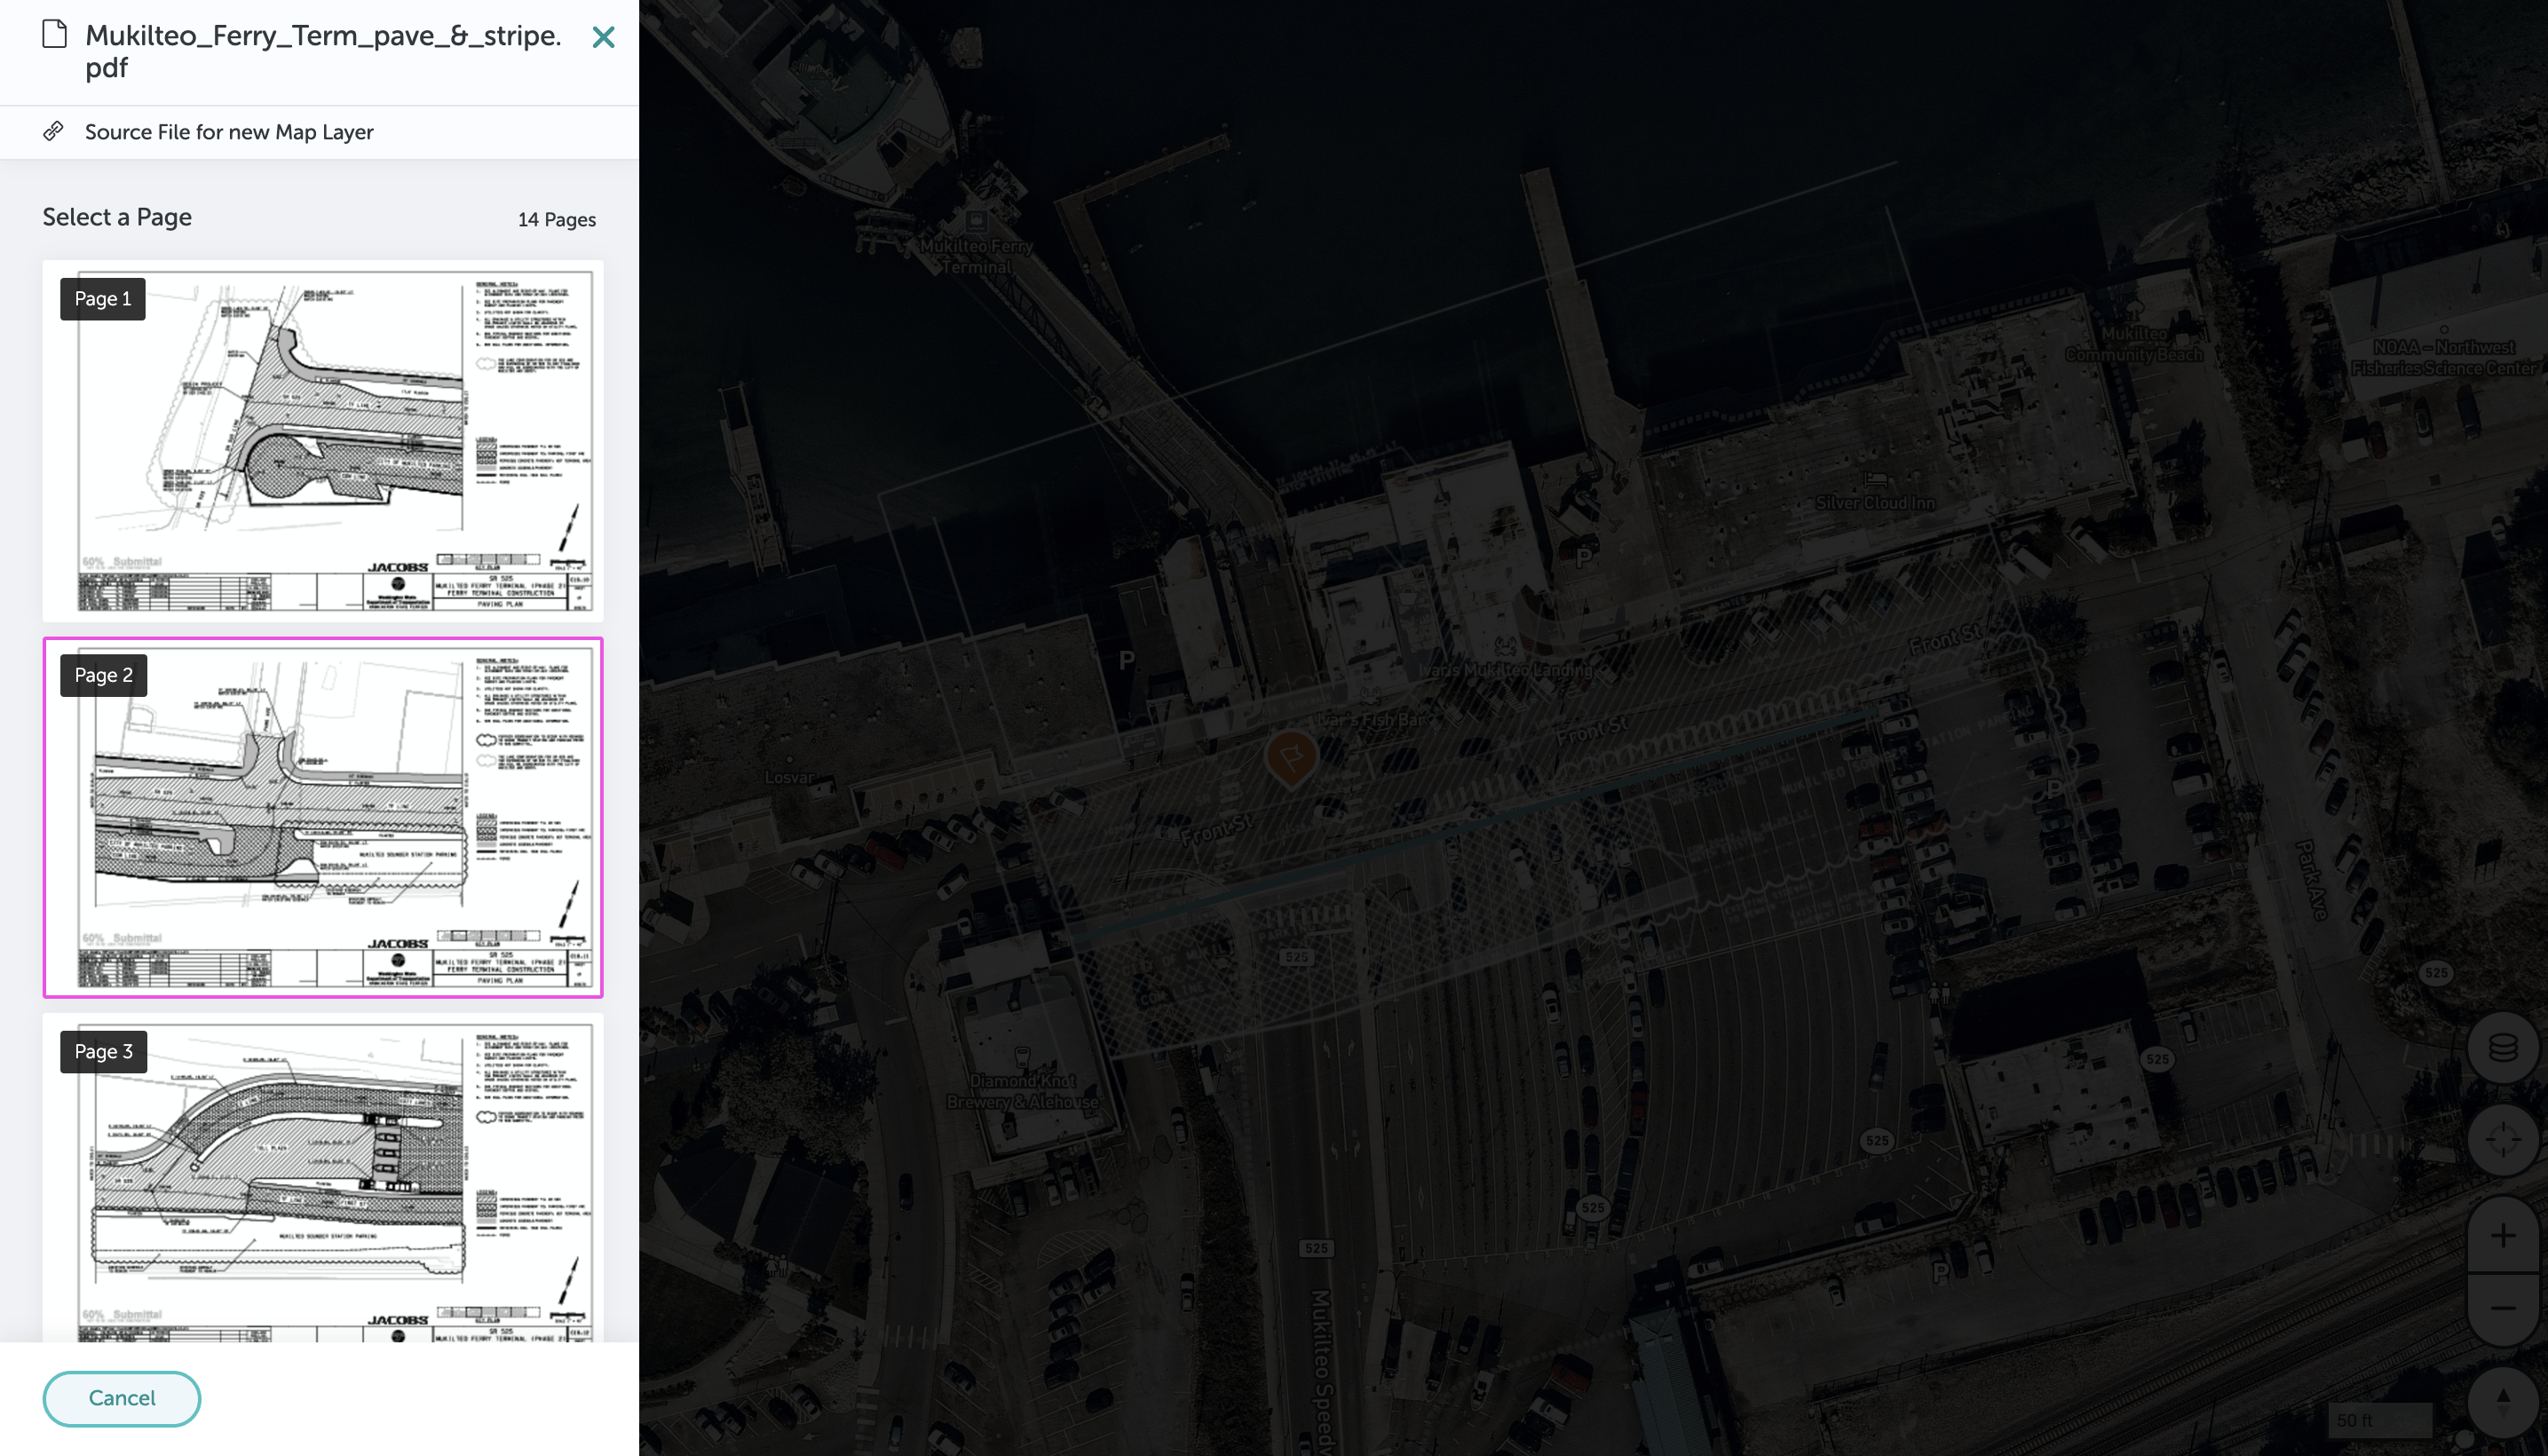This screenshot has height=1456, width=2548.
Task: Click the document file icon
Action: pos(55,35)
